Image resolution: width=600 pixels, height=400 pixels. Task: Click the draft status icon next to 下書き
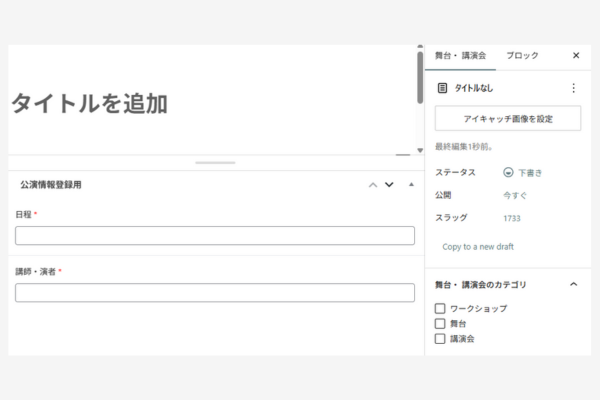coord(508,172)
